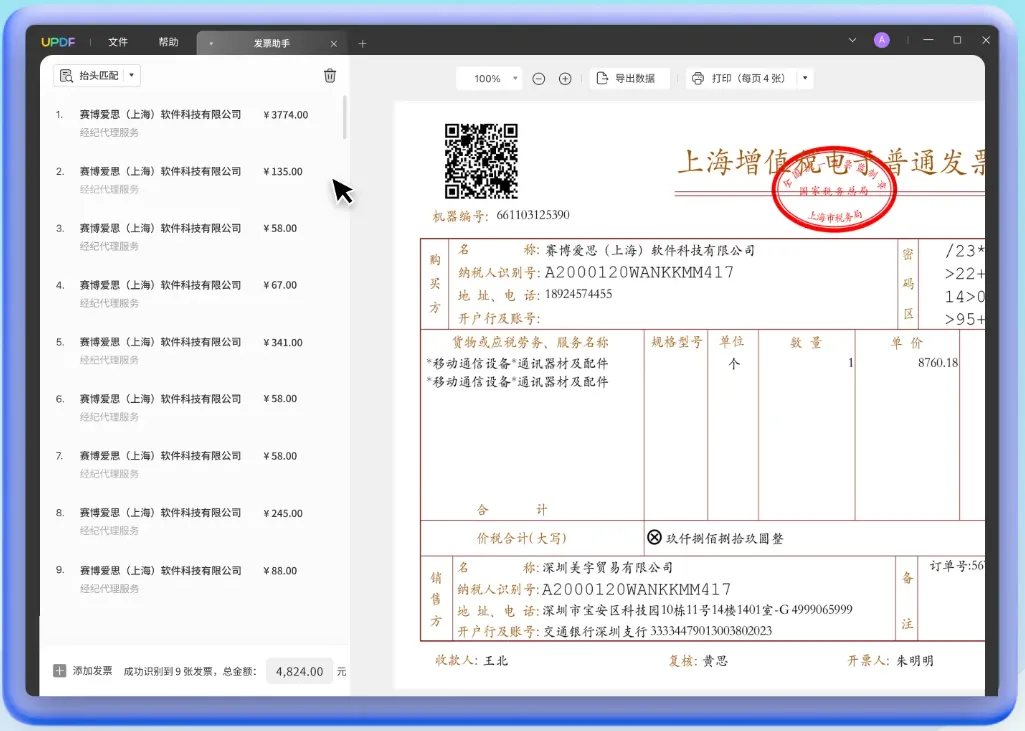
Task: Select invoice 6 row ¥58.00
Action: click(x=193, y=407)
